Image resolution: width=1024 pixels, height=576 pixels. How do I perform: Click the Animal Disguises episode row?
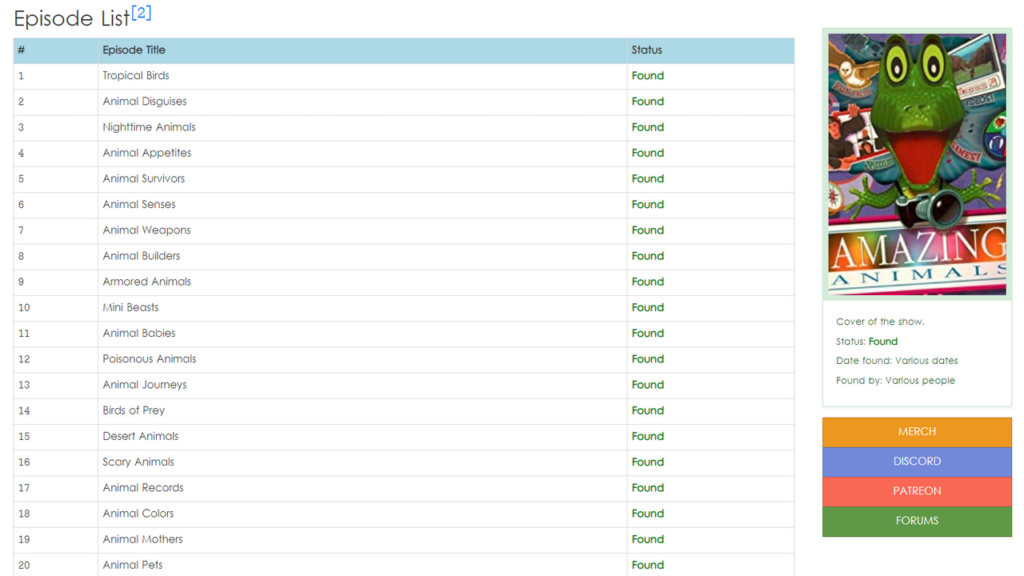144,102
